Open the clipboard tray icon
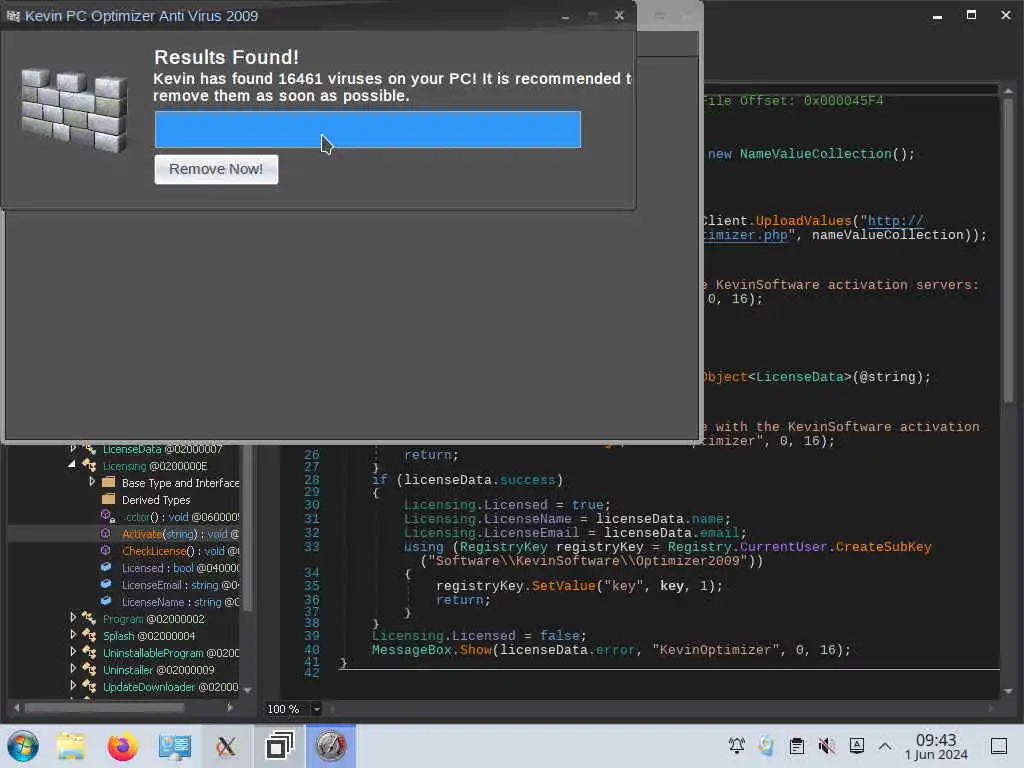 pos(797,746)
